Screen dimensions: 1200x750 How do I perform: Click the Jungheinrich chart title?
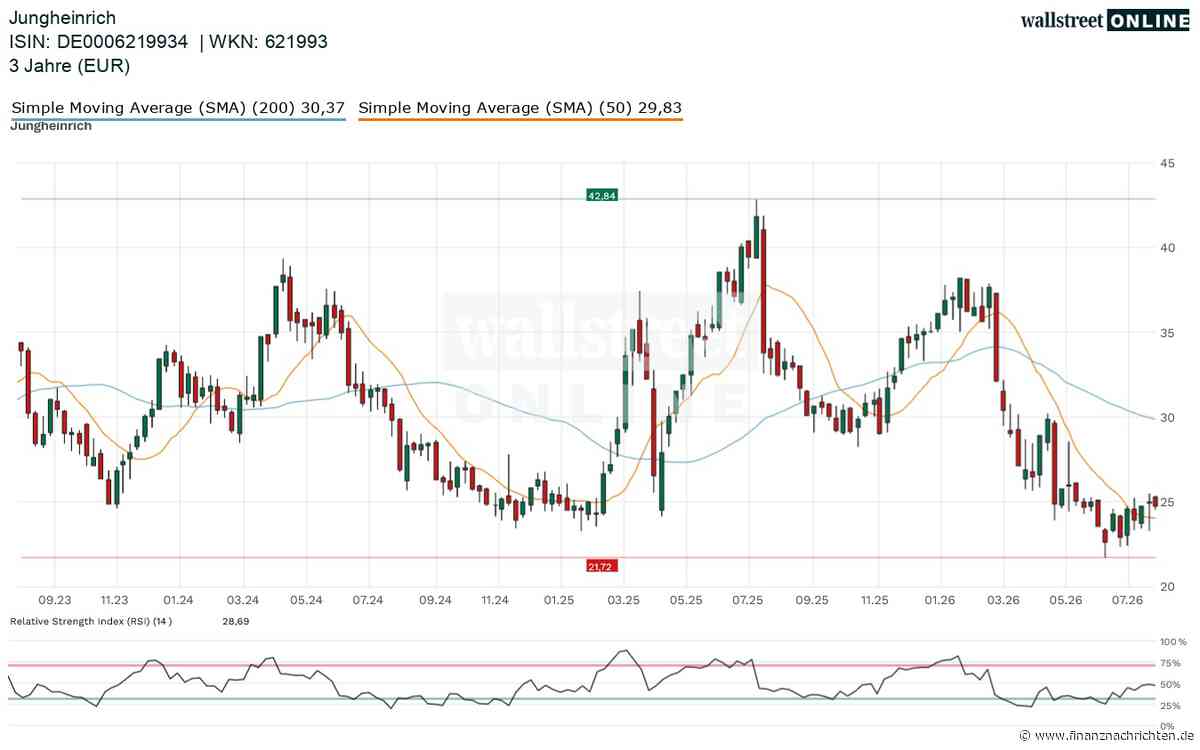click(62, 18)
